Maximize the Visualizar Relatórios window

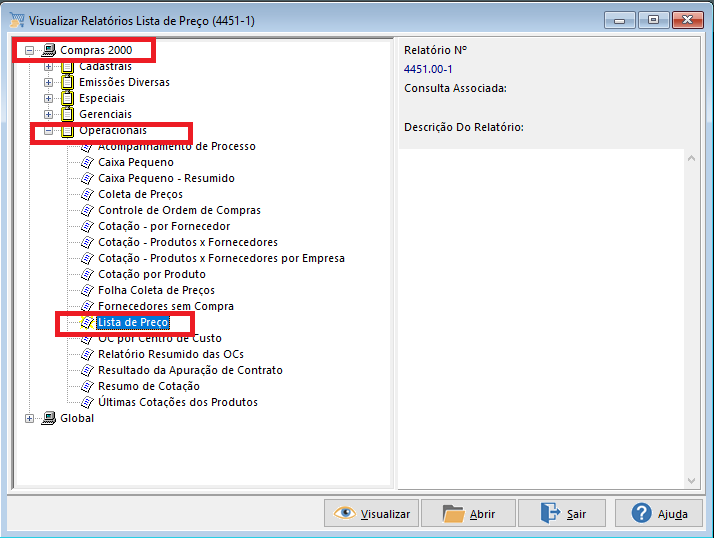point(653,20)
